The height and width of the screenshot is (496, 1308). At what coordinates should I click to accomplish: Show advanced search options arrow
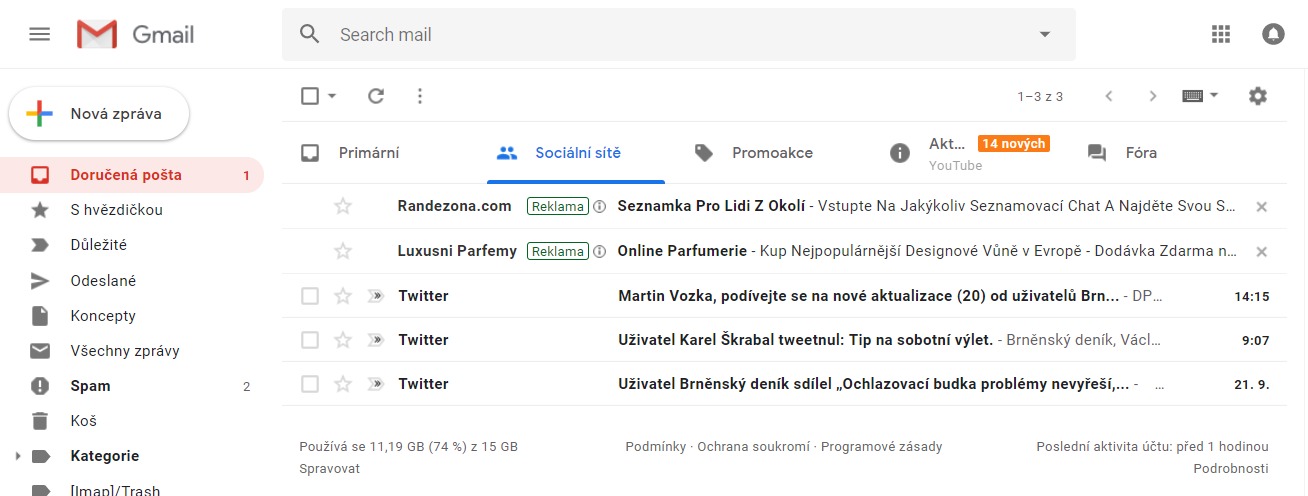(1045, 34)
